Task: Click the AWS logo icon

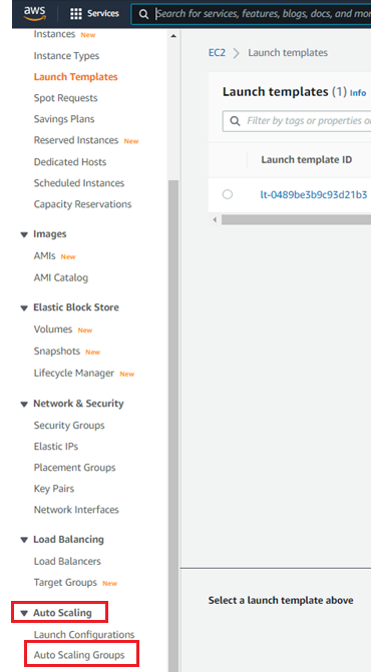Action: coord(35,14)
